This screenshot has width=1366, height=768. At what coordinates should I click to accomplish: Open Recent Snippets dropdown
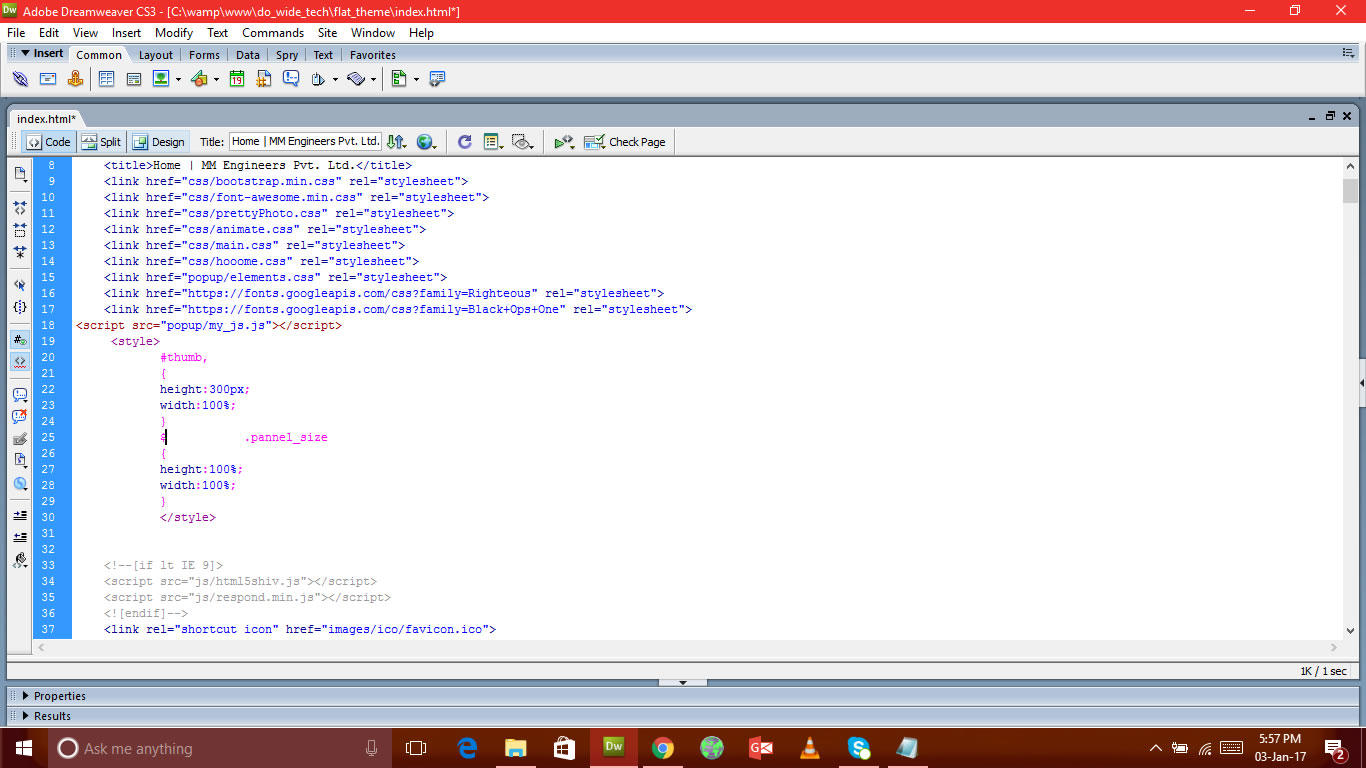20,461
